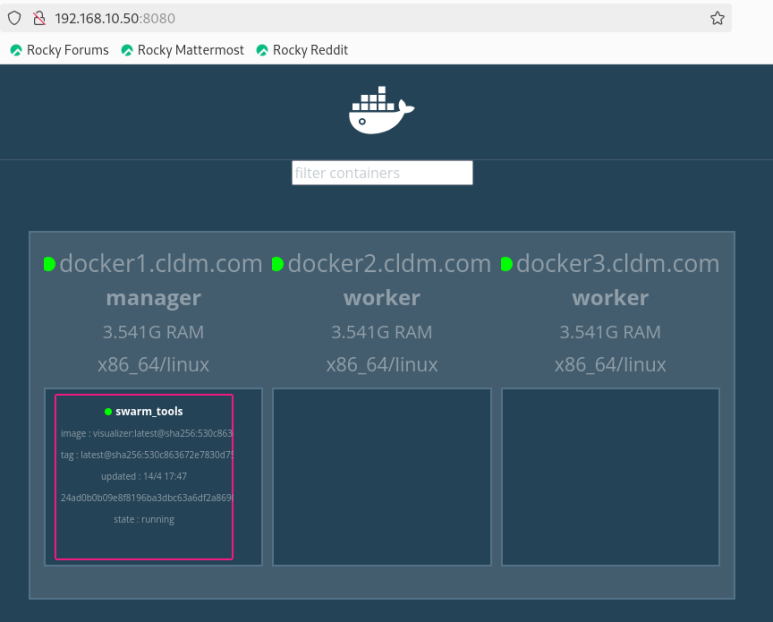Click x86_64/linux under docker2 node
773x622 pixels.
[382, 365]
